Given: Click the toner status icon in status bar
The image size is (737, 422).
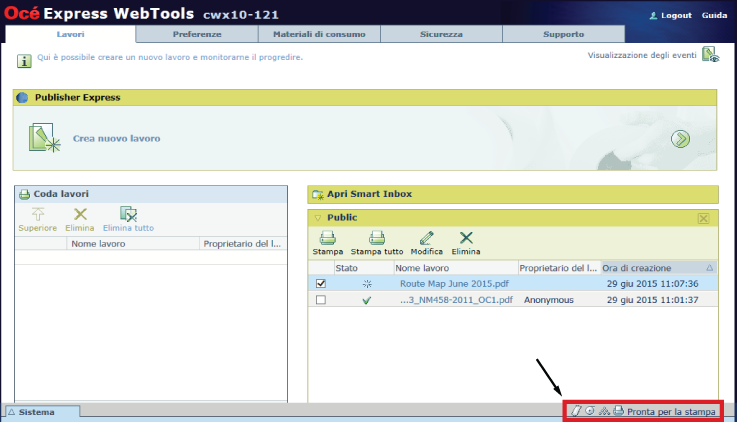Looking at the screenshot, I should (x=604, y=411).
